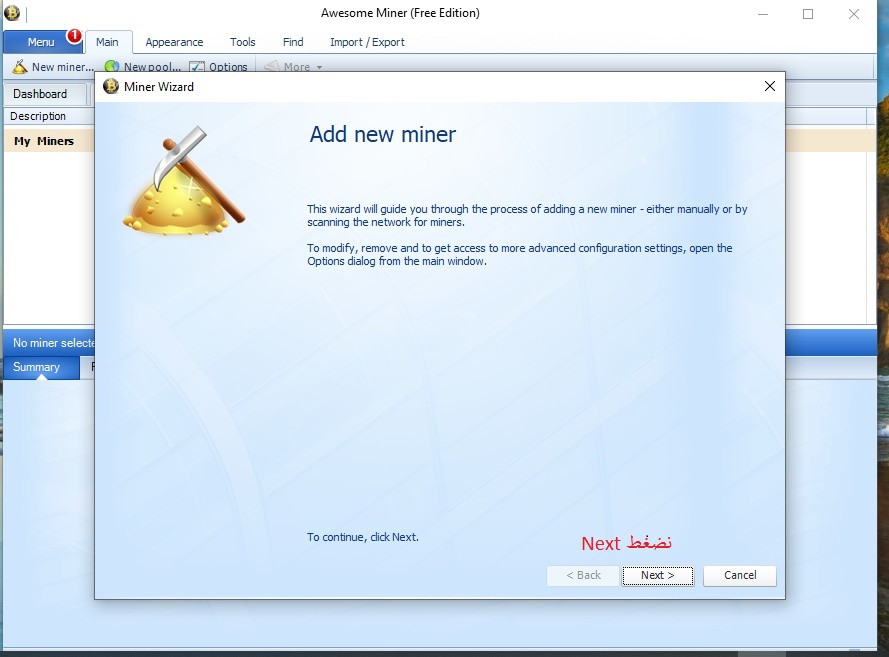Image resolution: width=889 pixels, height=657 pixels.
Task: Switch to the Main ribbon tab
Action: pyautogui.click(x=107, y=42)
